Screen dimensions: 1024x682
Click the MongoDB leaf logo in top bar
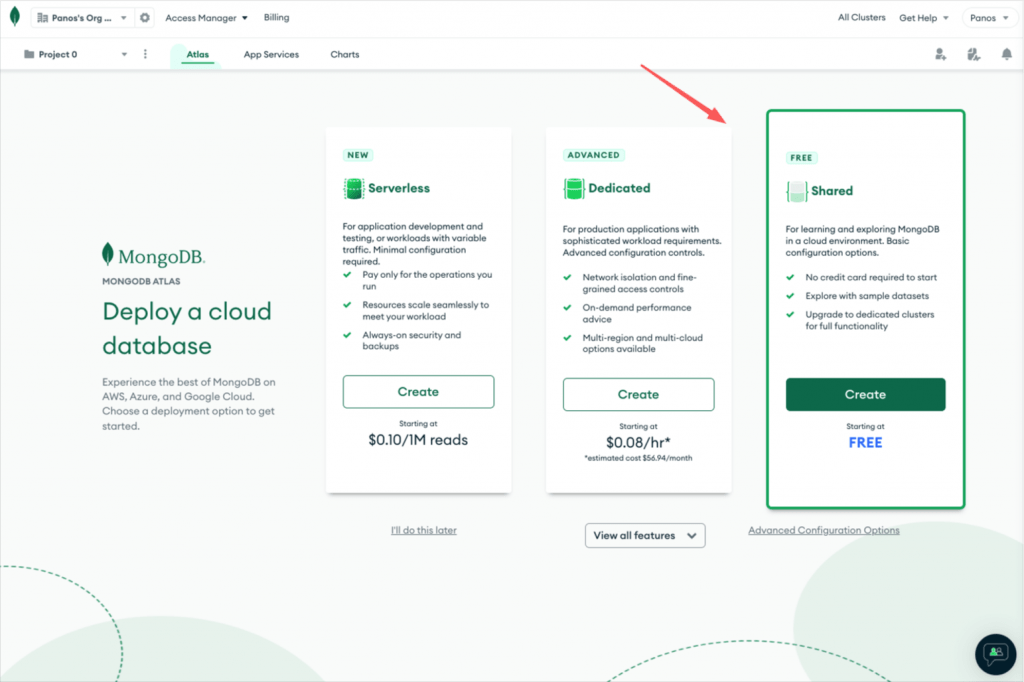tap(14, 17)
